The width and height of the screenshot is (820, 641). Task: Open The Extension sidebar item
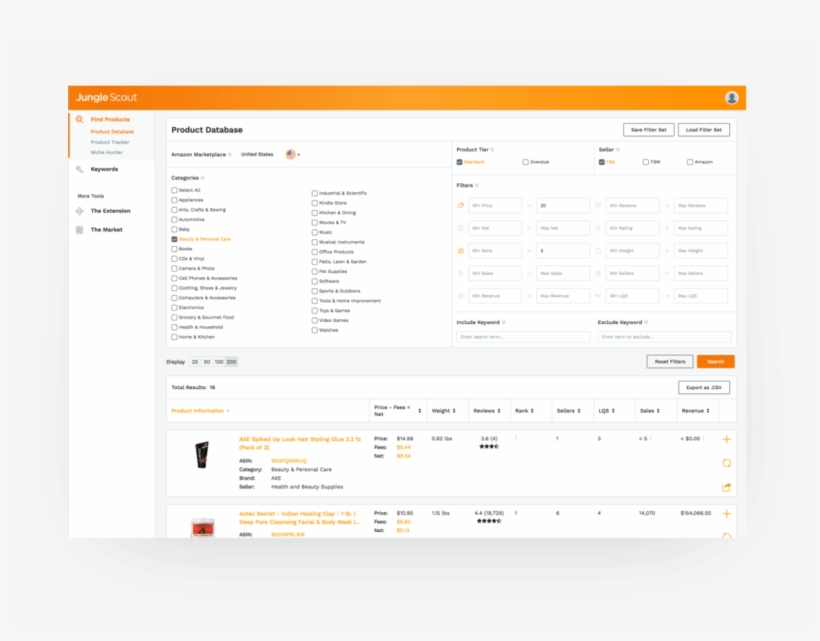coord(110,211)
